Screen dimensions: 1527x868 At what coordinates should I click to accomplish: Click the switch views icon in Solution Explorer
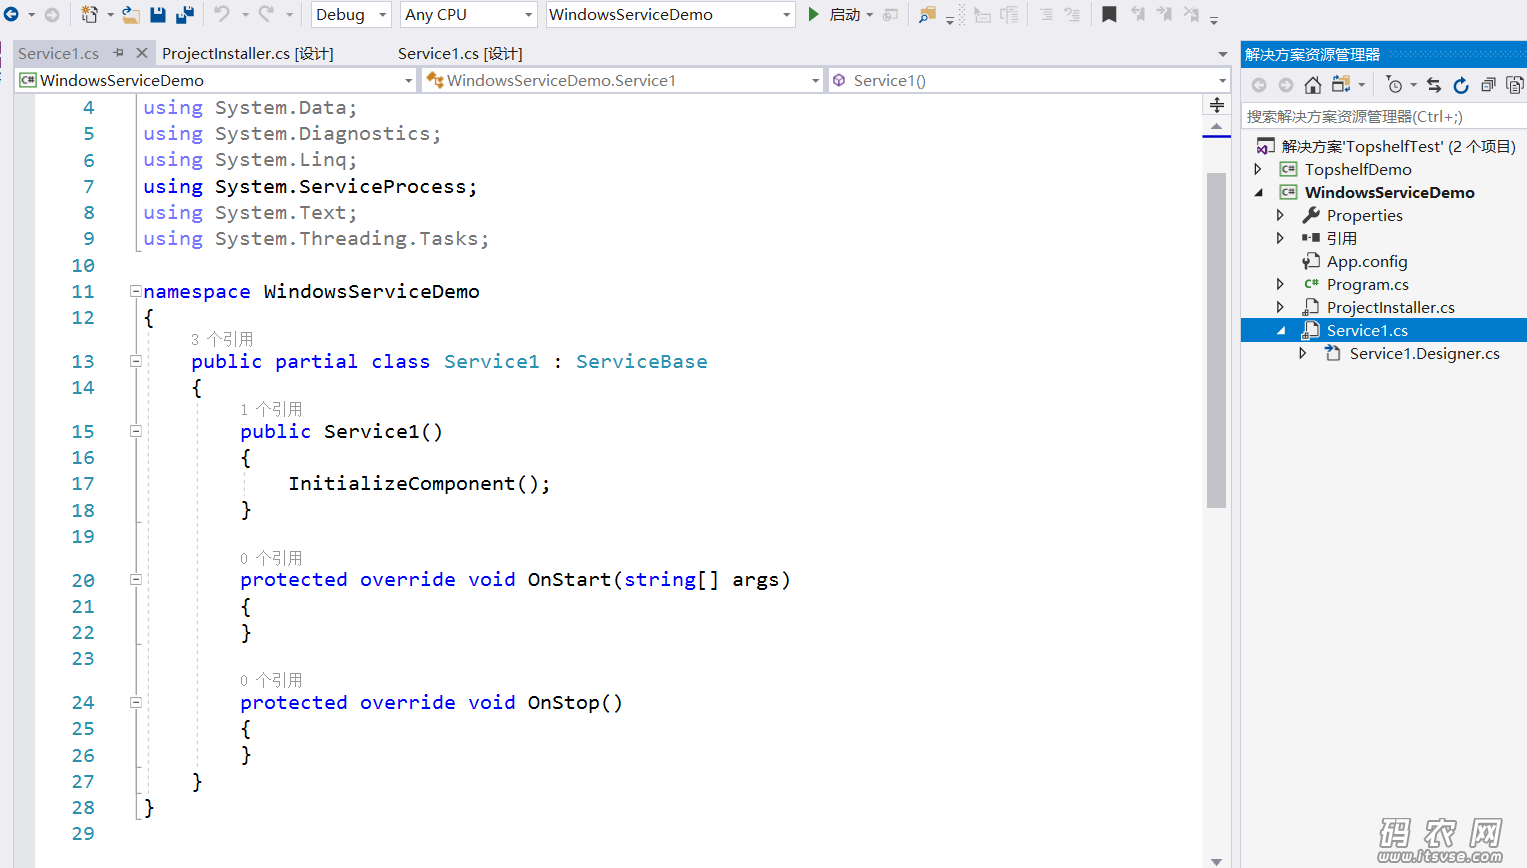click(x=1341, y=85)
